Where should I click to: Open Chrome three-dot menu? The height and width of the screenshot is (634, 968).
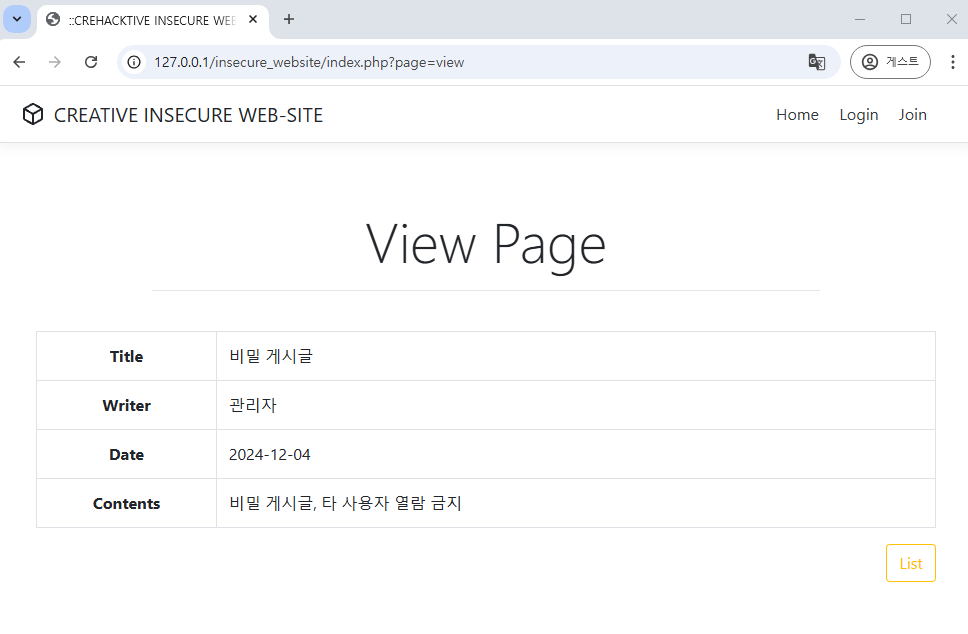click(x=953, y=62)
